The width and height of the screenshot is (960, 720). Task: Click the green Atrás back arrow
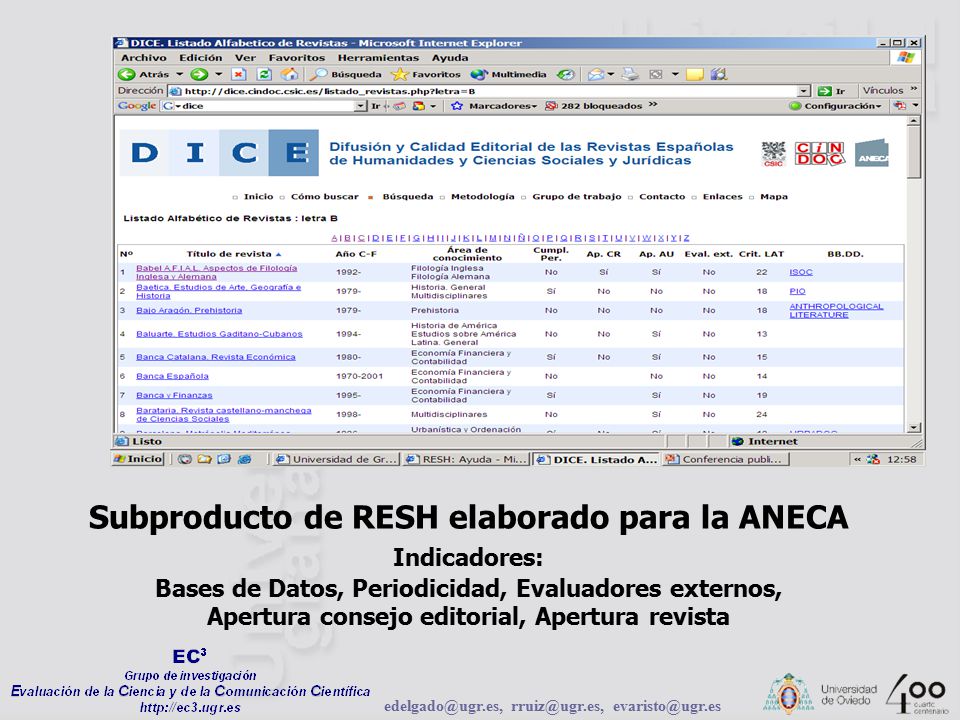click(127, 75)
